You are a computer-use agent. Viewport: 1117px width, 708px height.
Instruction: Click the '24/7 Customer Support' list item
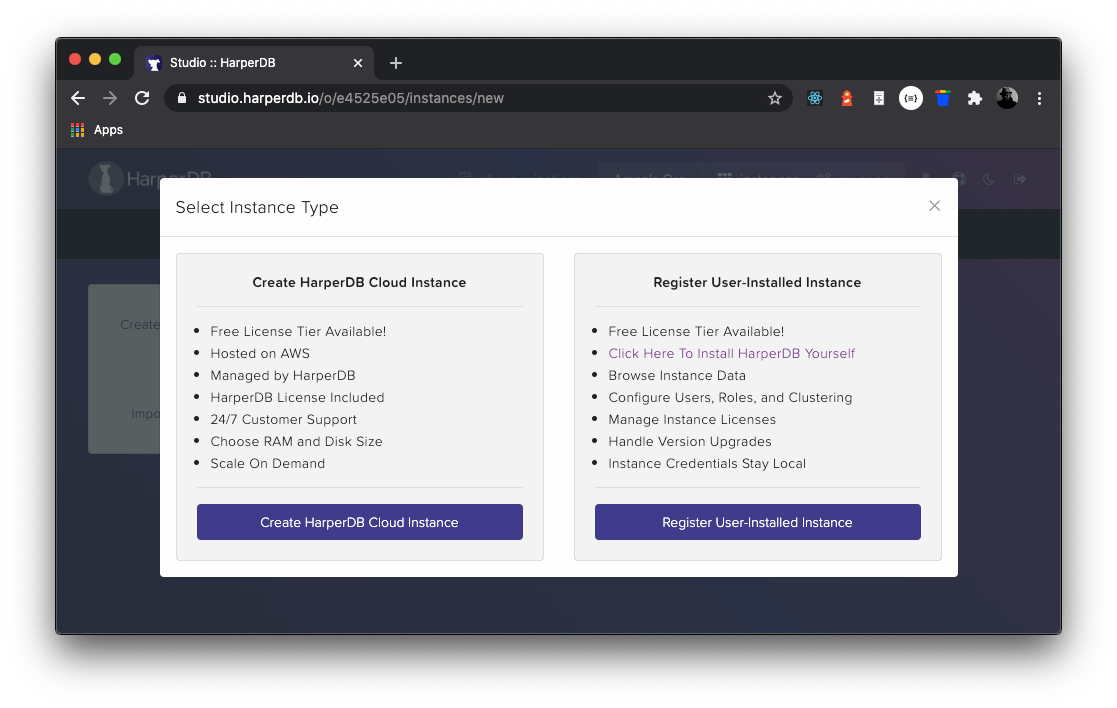[284, 420]
